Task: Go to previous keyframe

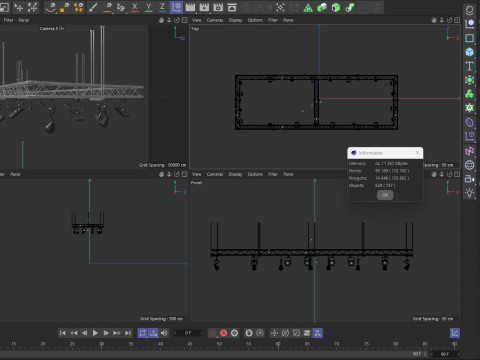Action: click(74, 333)
